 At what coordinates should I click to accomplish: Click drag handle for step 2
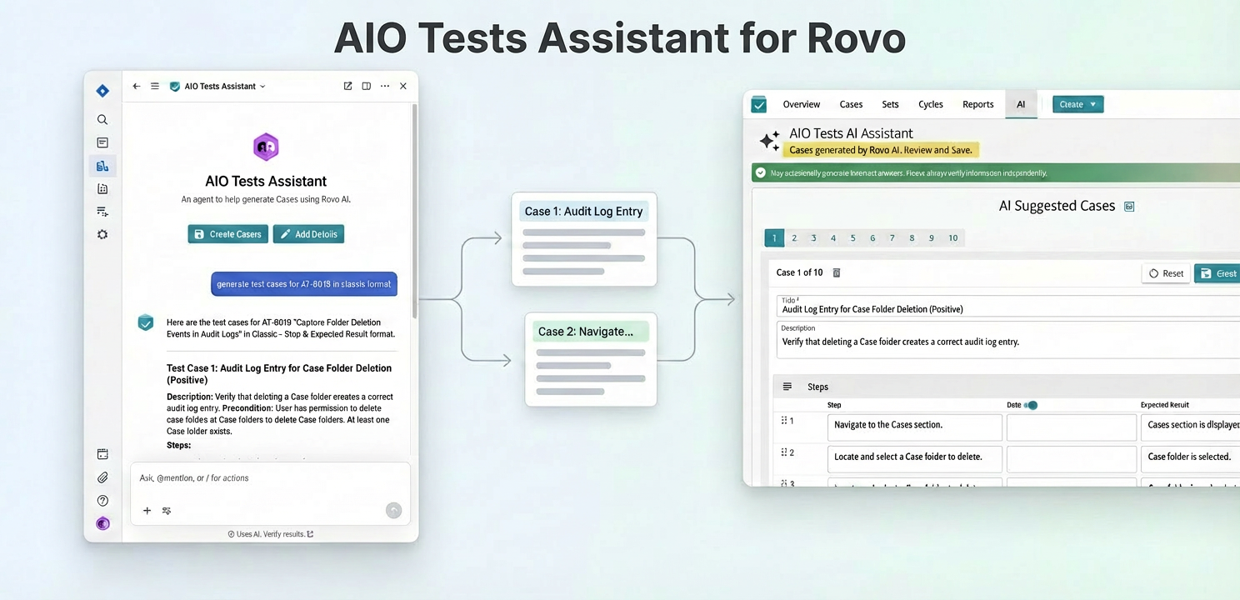tap(784, 453)
